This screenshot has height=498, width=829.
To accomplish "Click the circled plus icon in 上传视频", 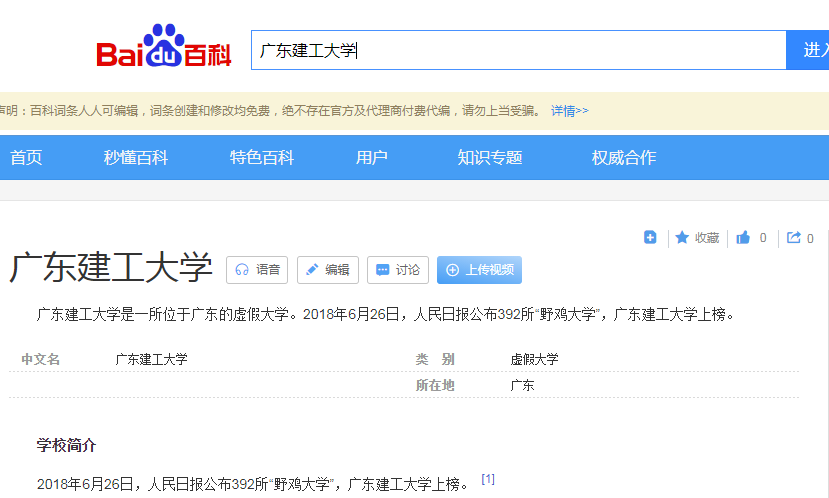I will tap(453, 270).
